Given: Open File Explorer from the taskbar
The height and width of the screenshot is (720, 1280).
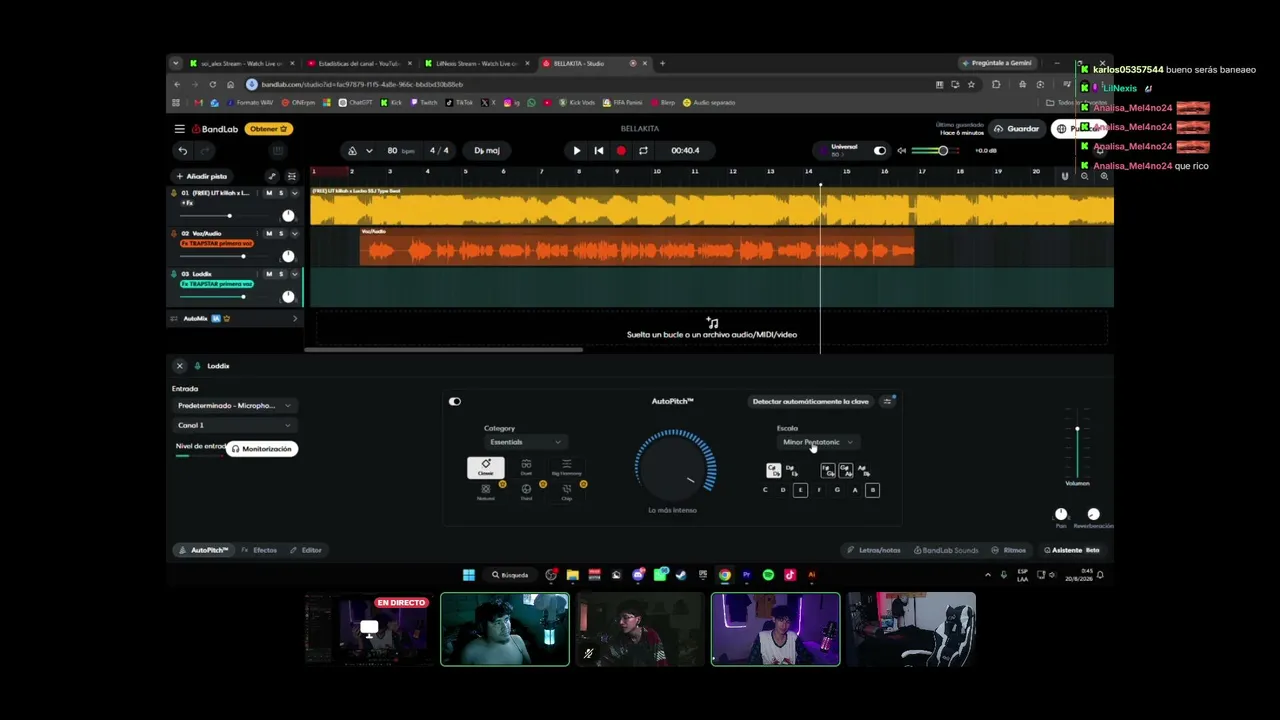Looking at the screenshot, I should (x=572, y=575).
